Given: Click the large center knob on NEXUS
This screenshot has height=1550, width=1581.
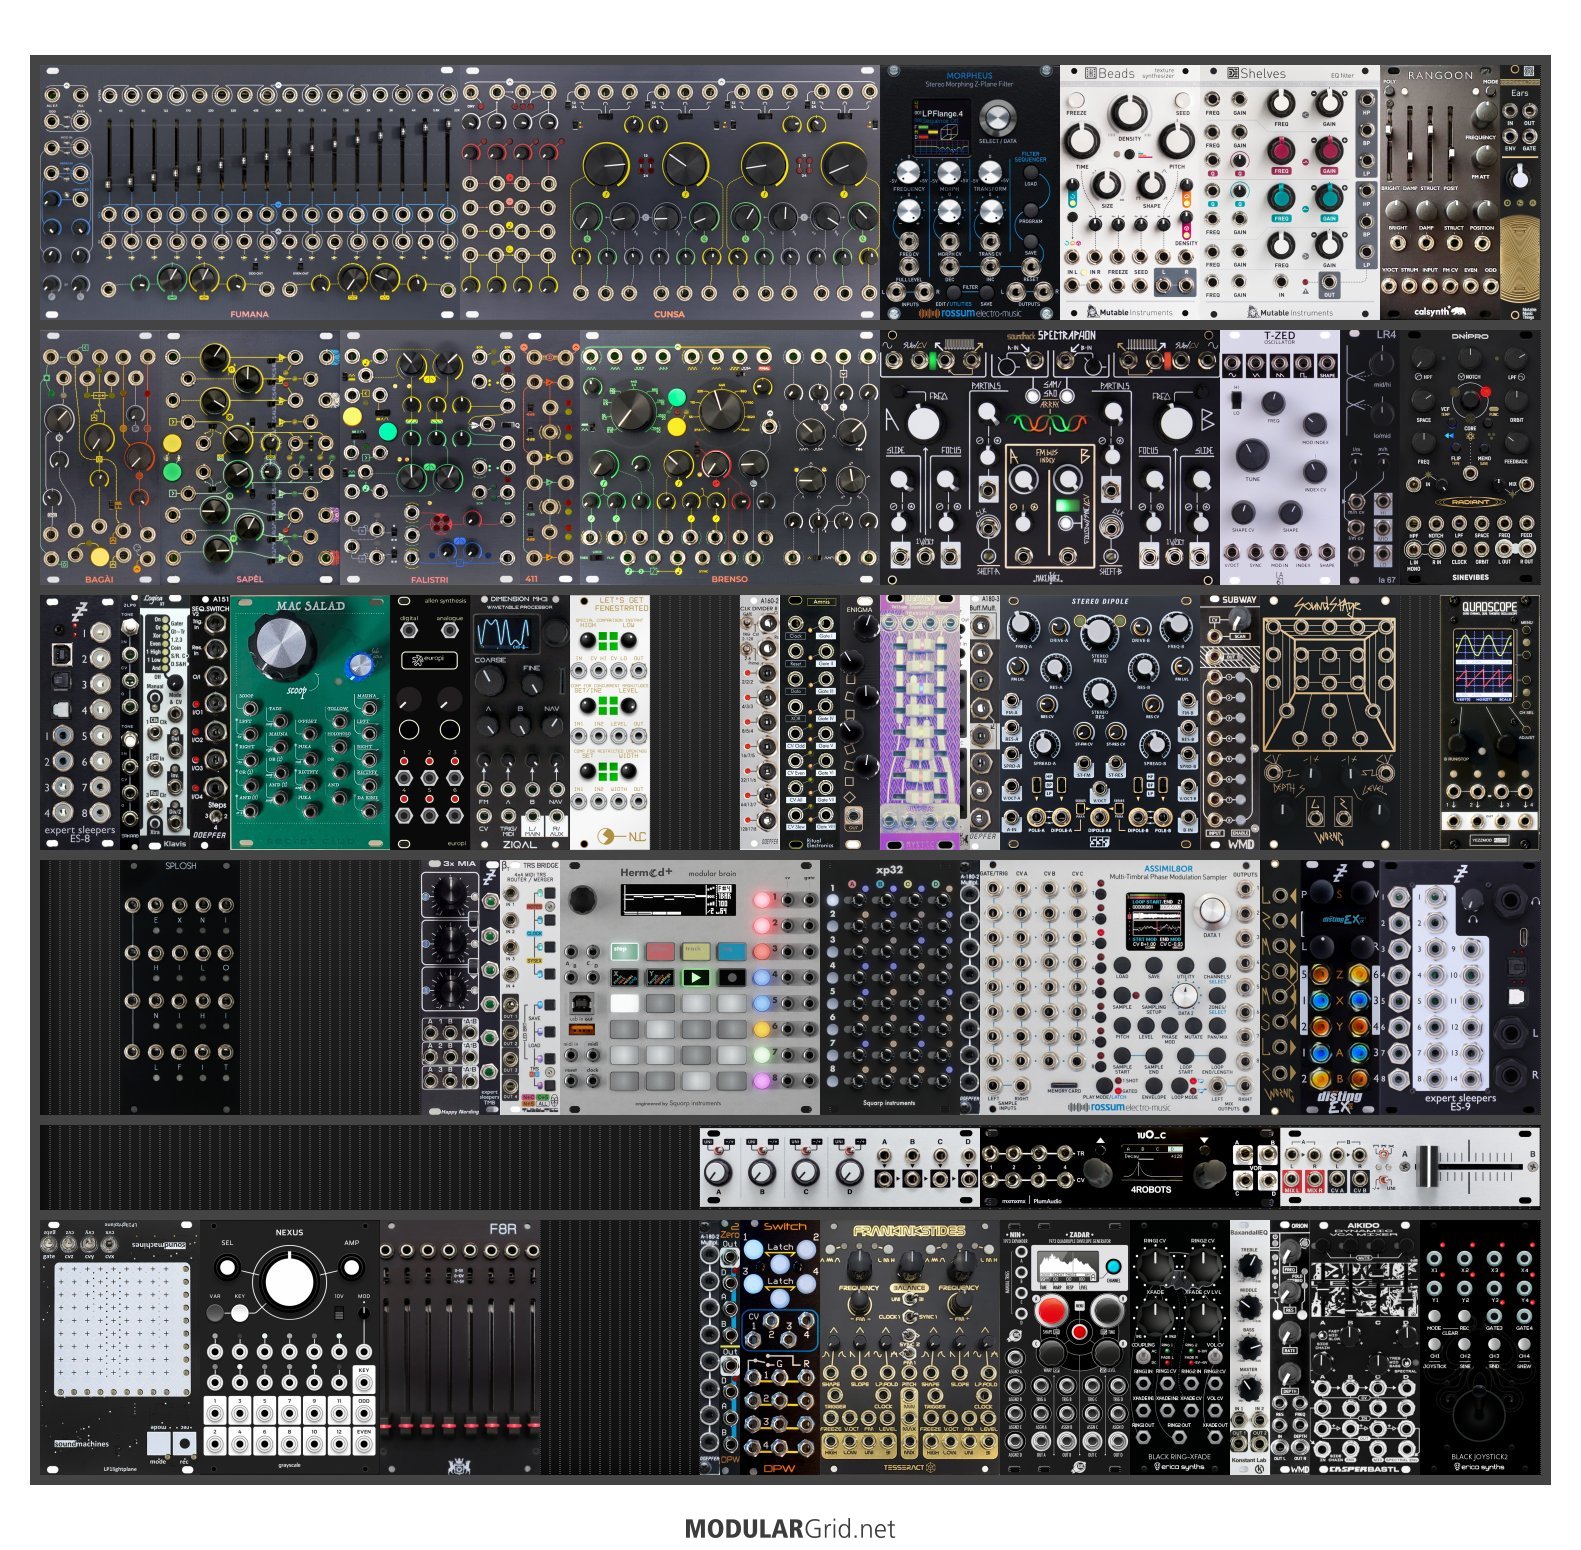Looking at the screenshot, I should click(289, 1282).
